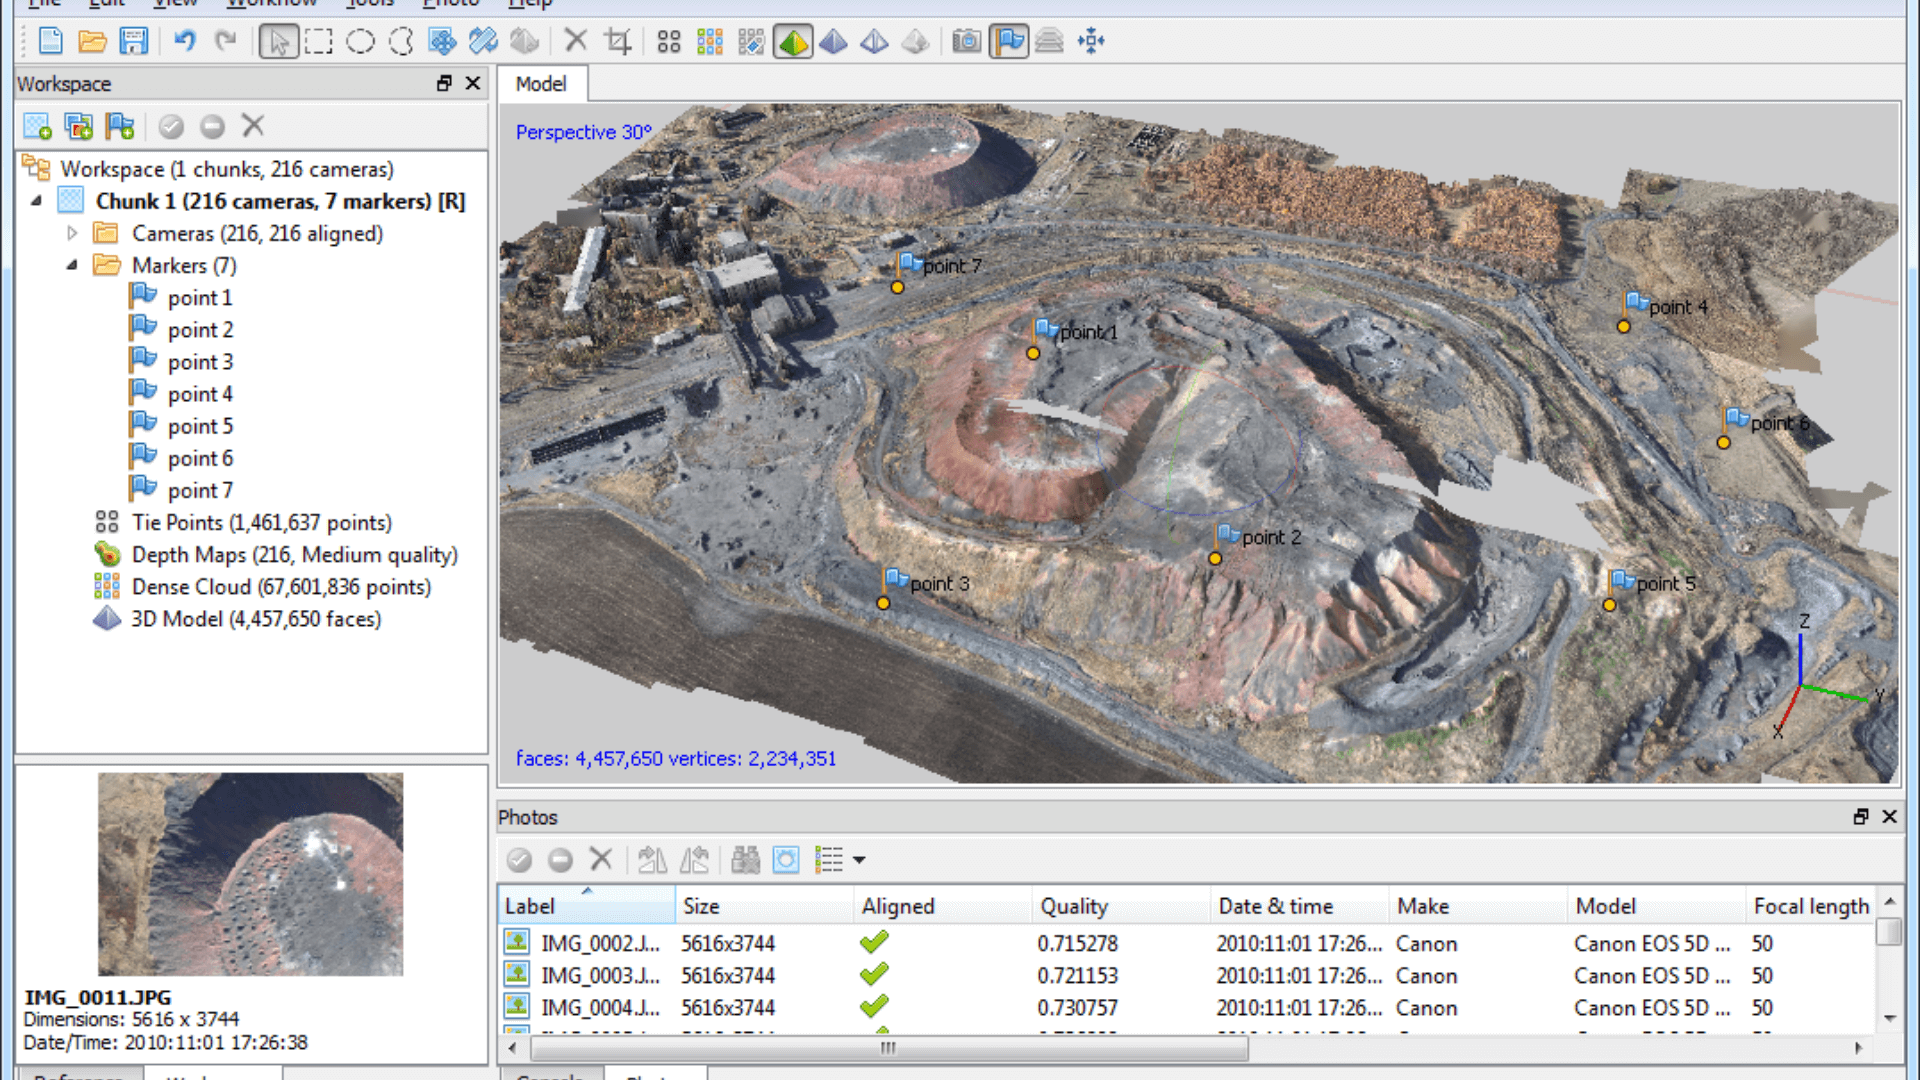
Task: Click the Rectangle Selection tool
Action: (x=320, y=41)
